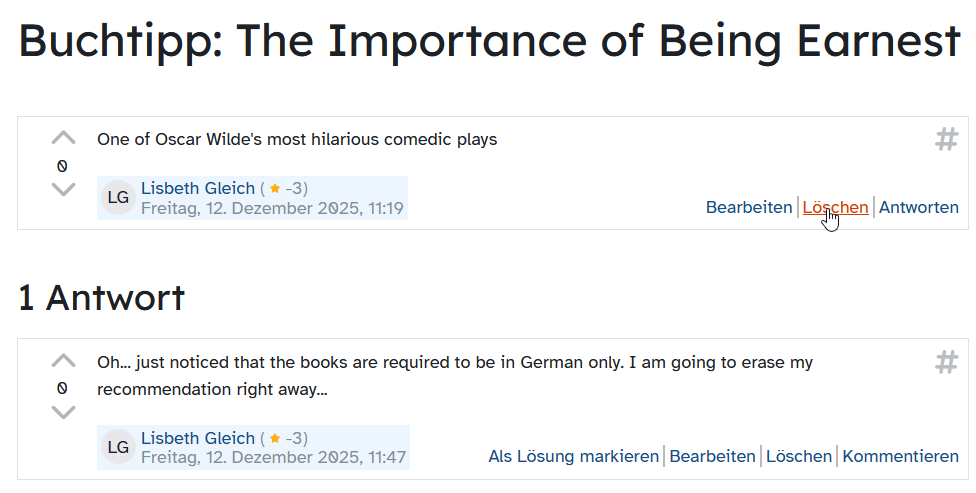Click Löschen on the question post
Image resolution: width=976 pixels, height=493 pixels.
tap(835, 208)
